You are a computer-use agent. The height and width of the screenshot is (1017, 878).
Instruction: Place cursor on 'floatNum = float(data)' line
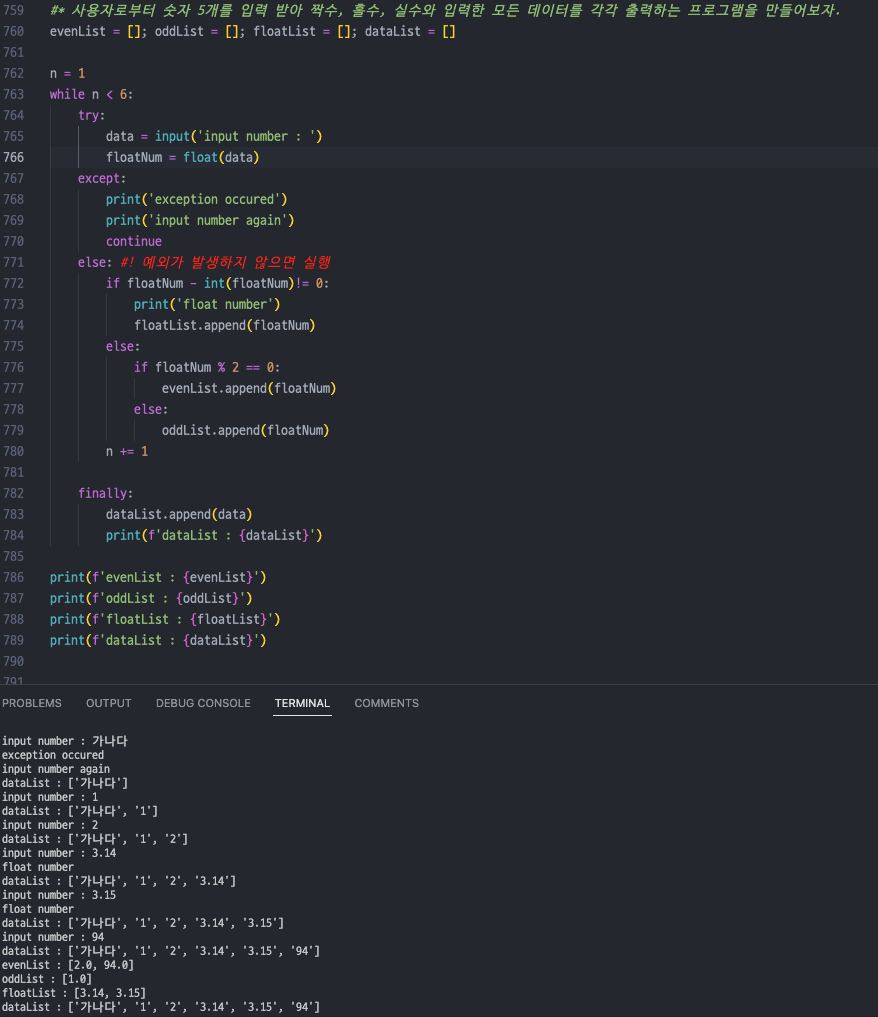coord(182,158)
